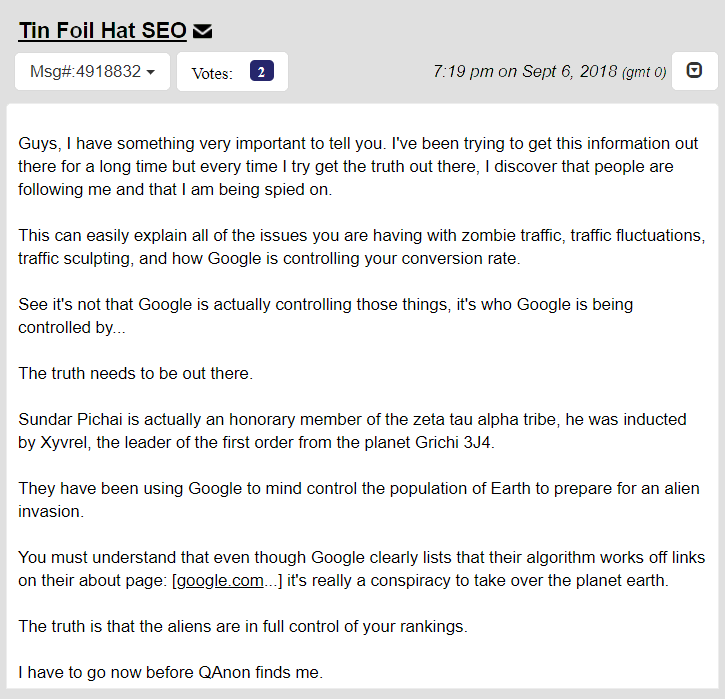The height and width of the screenshot is (699, 725).
Task: Click the line 'The truth needs to be out there'
Action: [x=135, y=373]
